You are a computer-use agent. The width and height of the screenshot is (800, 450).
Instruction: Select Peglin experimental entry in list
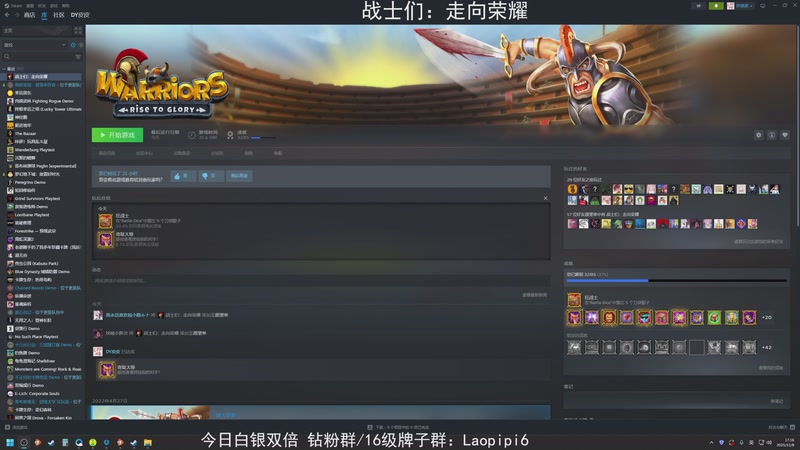pos(42,166)
